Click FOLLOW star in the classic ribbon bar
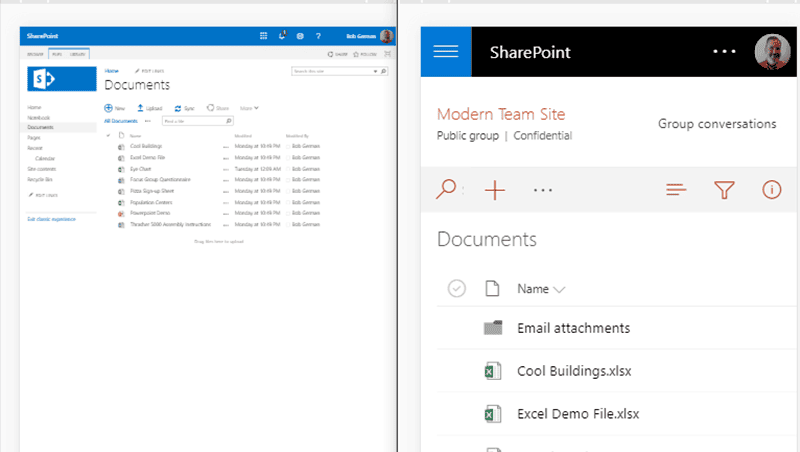This screenshot has width=800, height=452. click(365, 54)
